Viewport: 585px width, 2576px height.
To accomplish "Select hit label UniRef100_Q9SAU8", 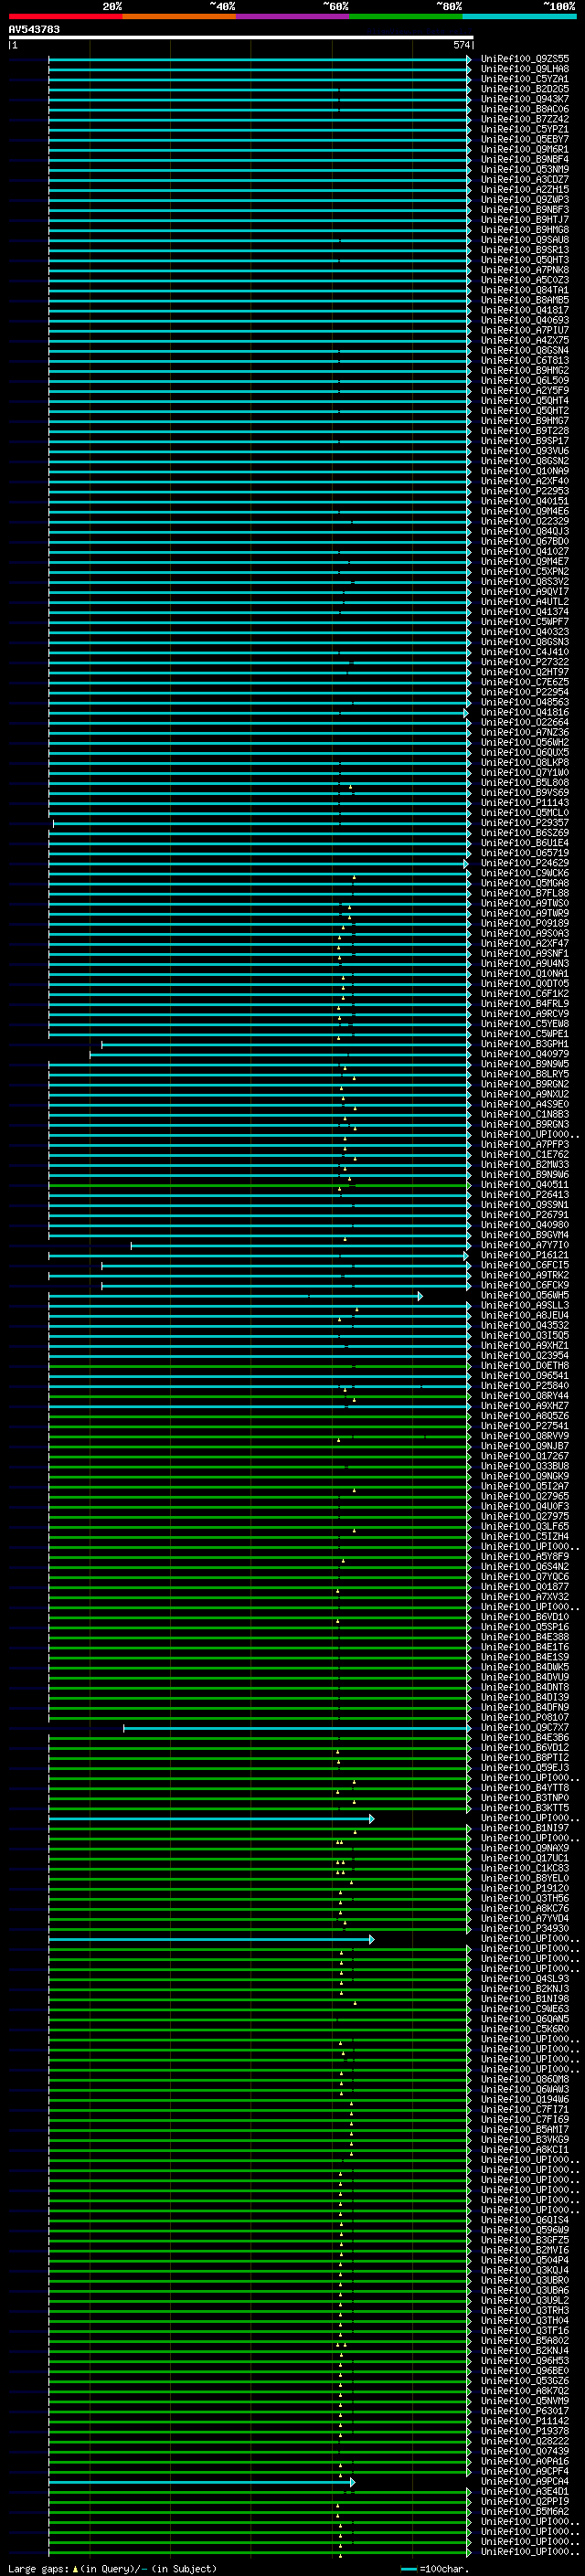I will click(525, 240).
